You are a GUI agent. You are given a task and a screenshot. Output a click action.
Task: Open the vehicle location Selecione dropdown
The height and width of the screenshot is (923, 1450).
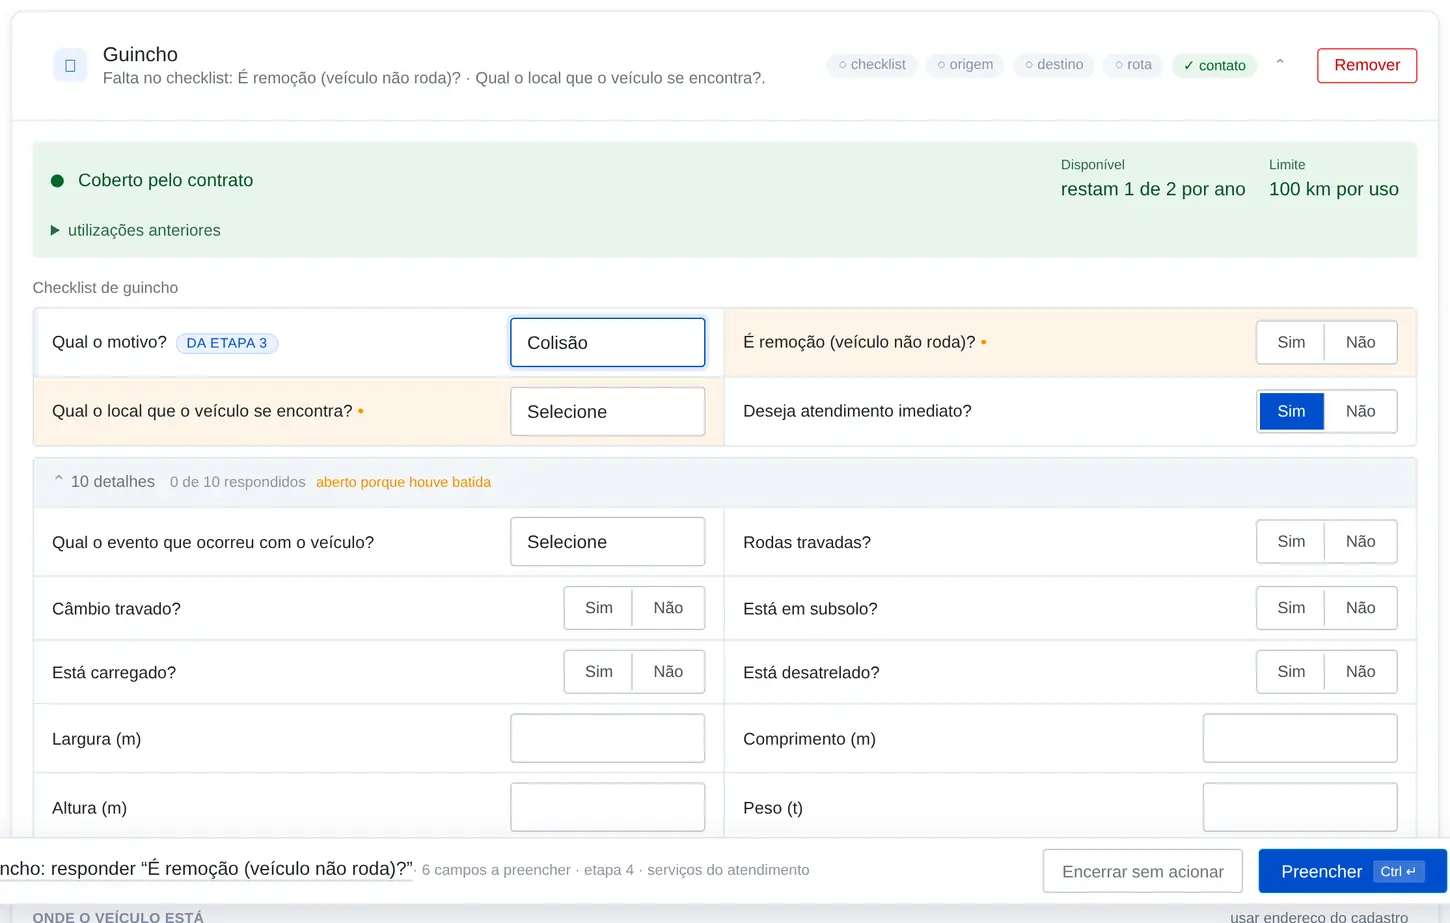608,411
